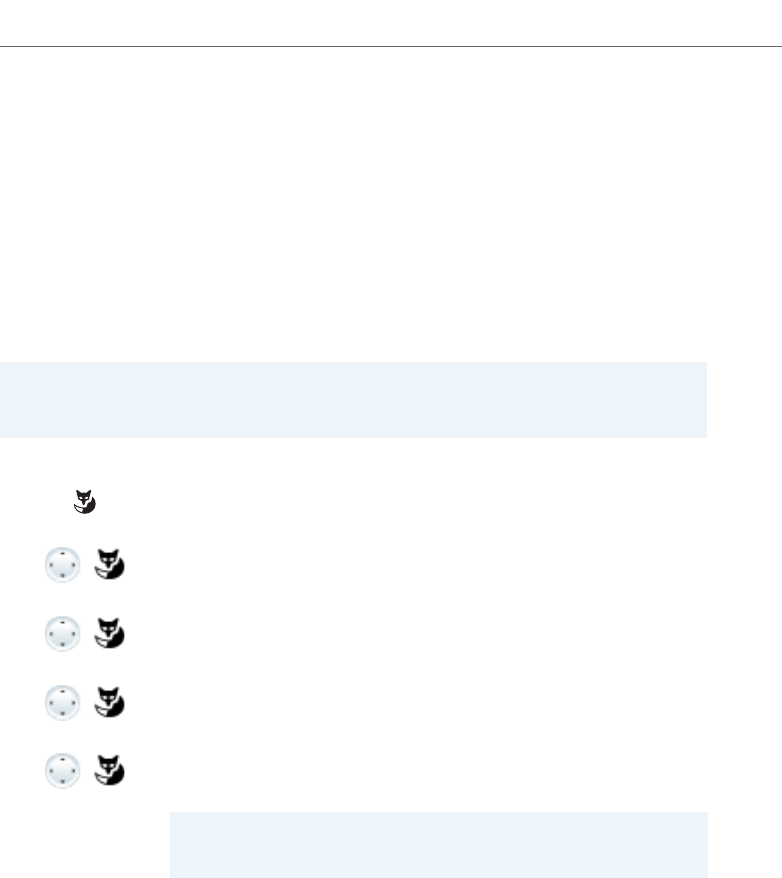Tap the right dot on the second navigation key
Screen dimensions: 782x878
tap(74, 634)
